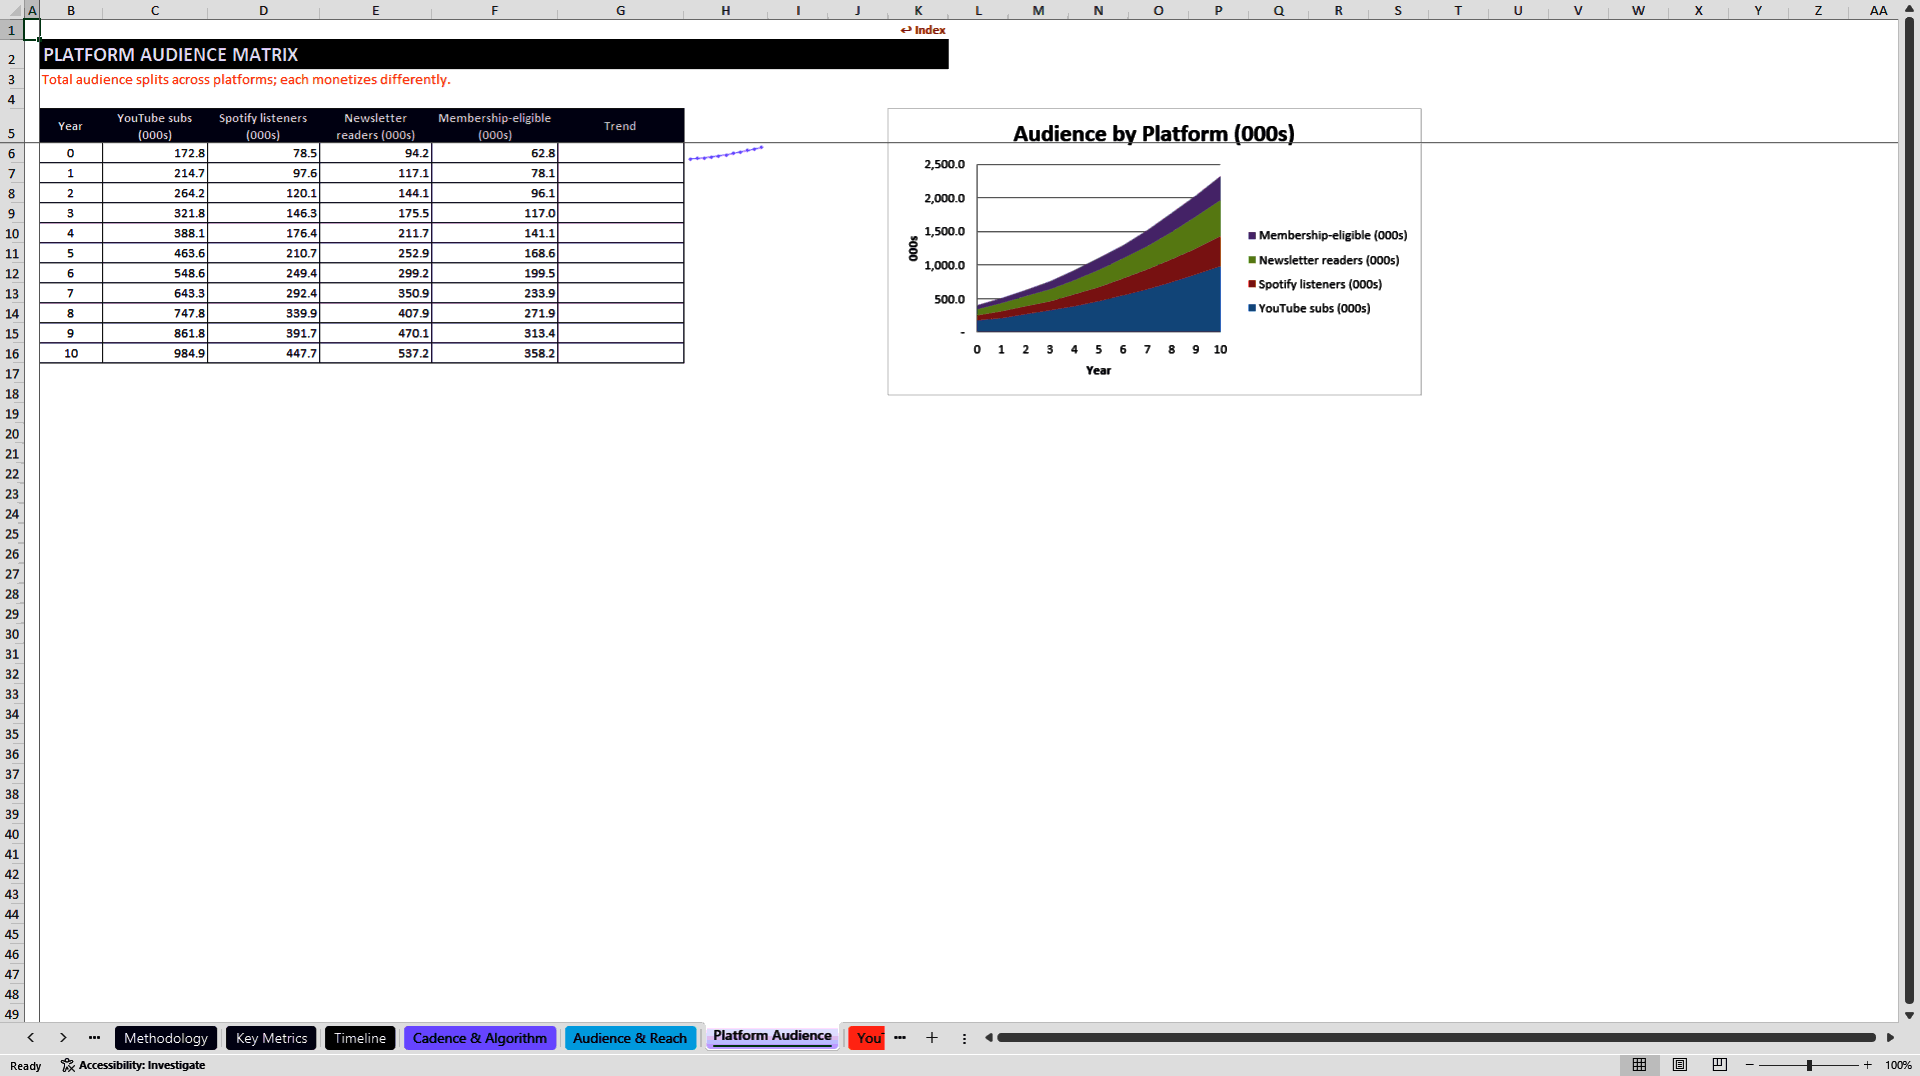This screenshot has height=1076, width=1920.
Task: Click Membership-eligible purple legend swatch
Action: (x=1252, y=236)
